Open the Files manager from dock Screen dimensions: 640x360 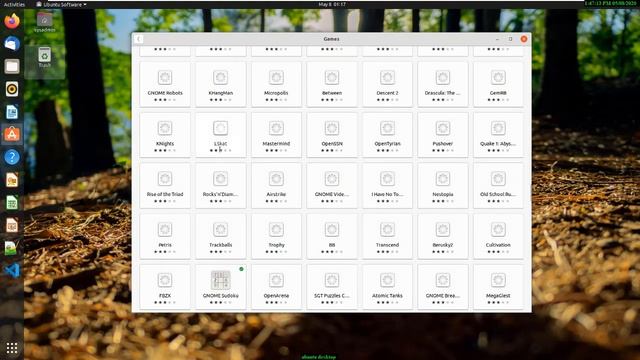[12, 66]
